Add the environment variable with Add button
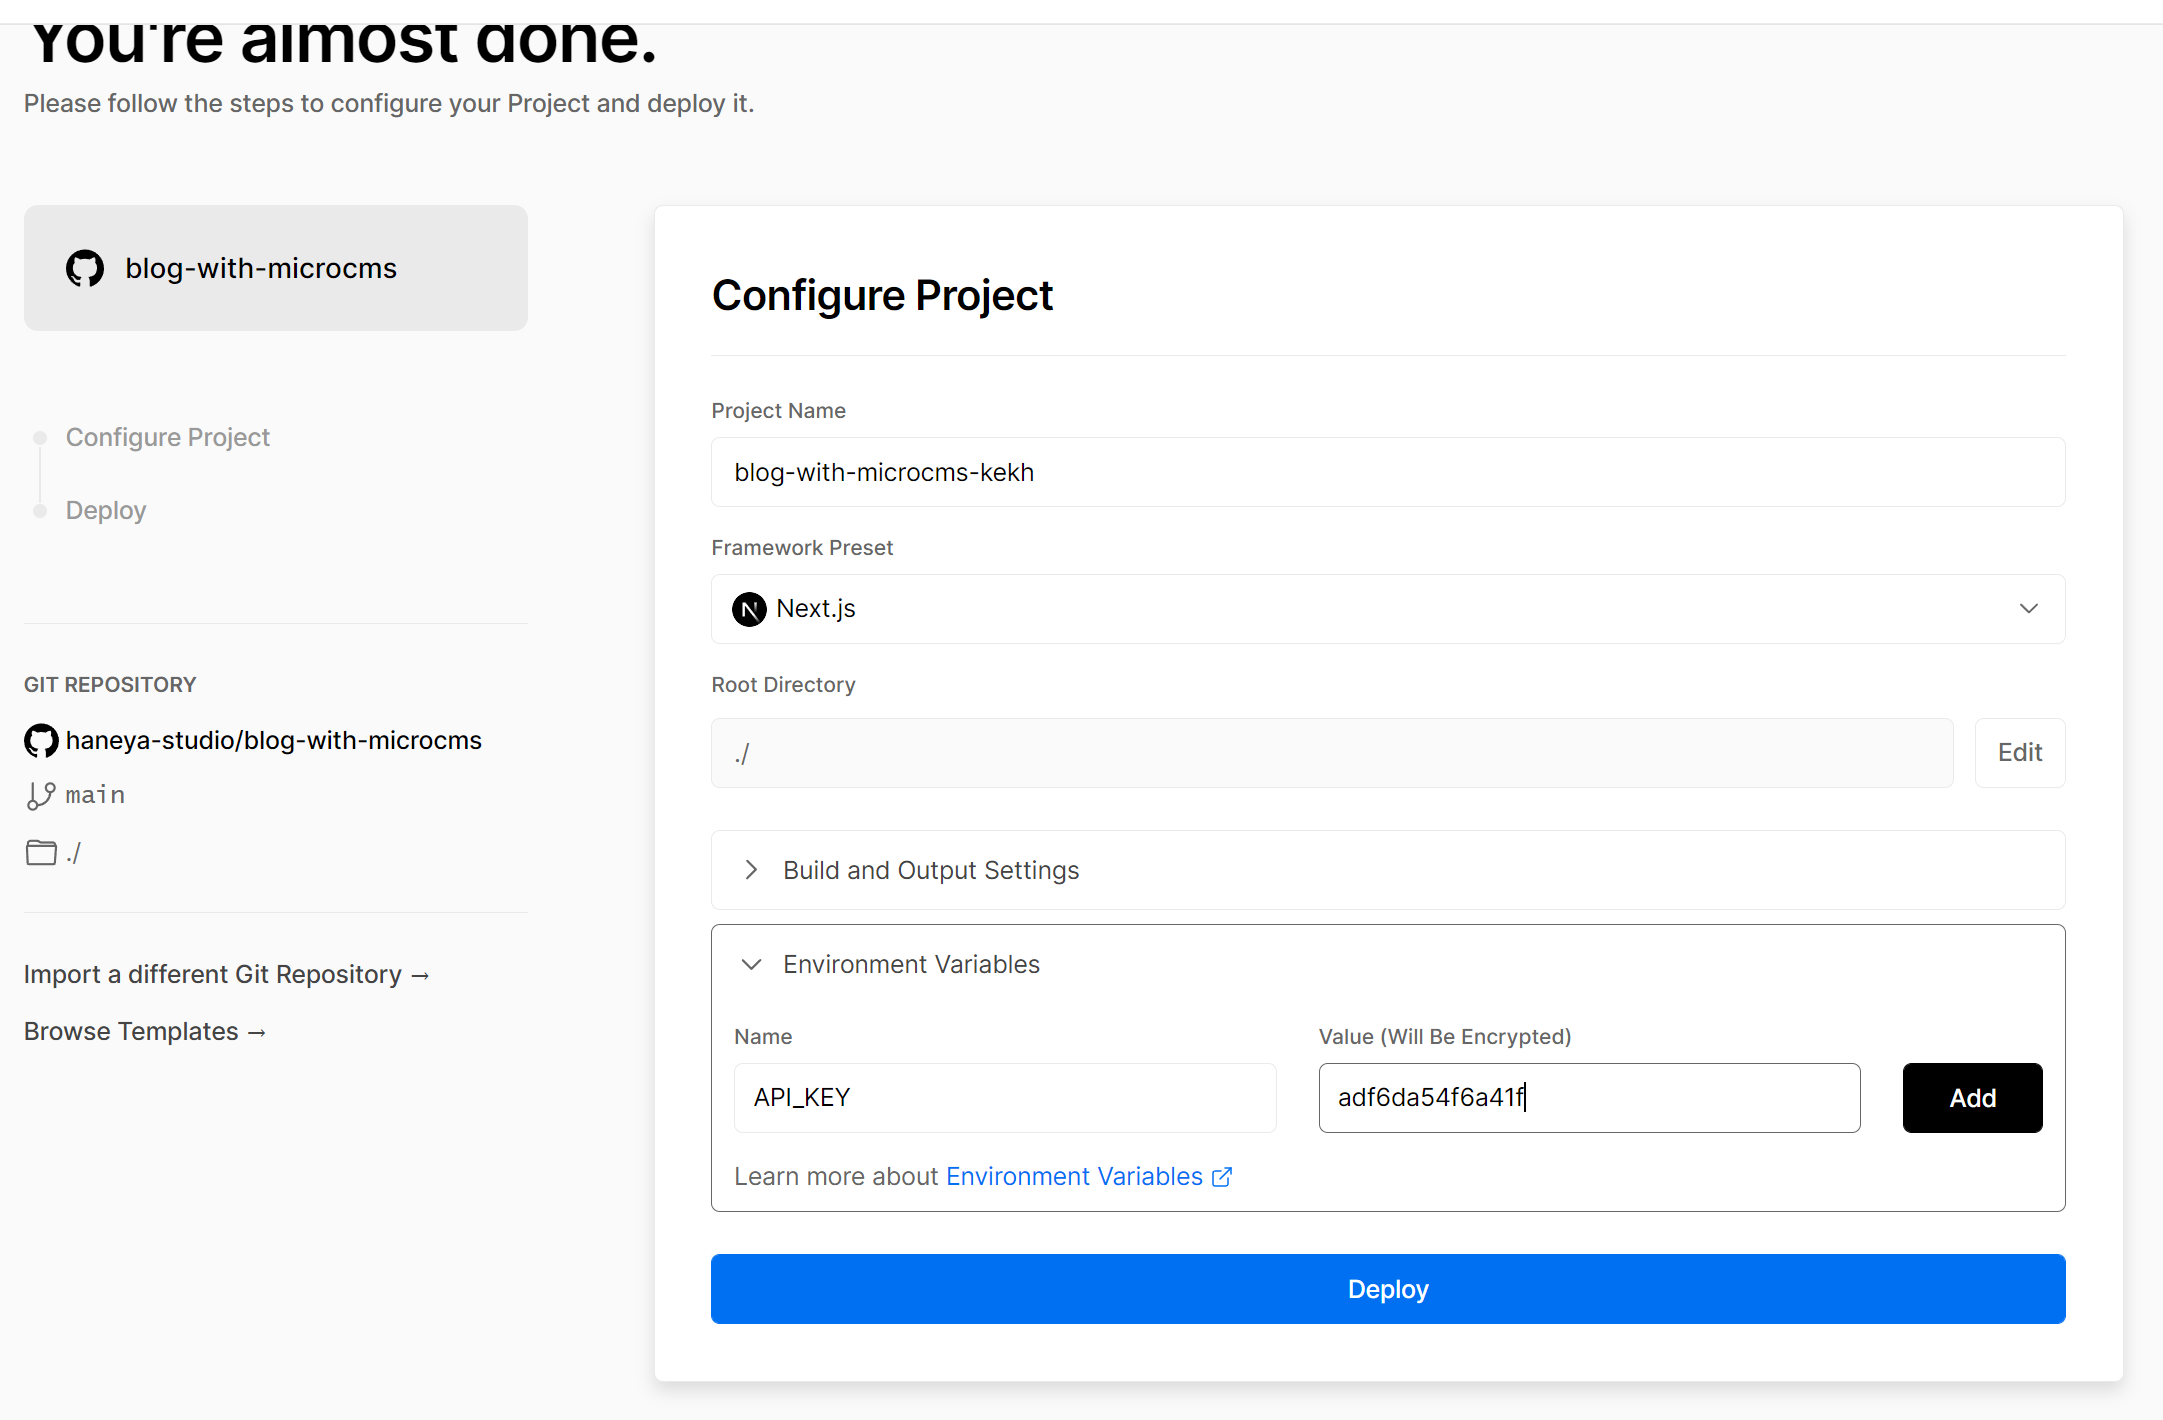 [x=1972, y=1098]
